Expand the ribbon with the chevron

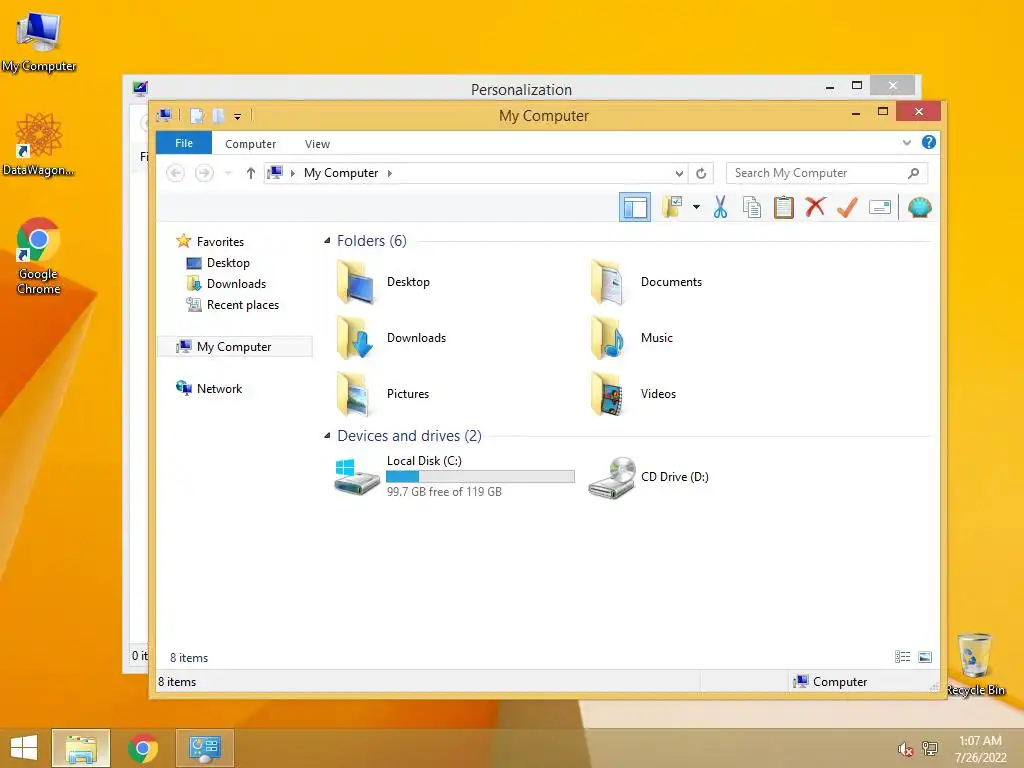pos(906,142)
